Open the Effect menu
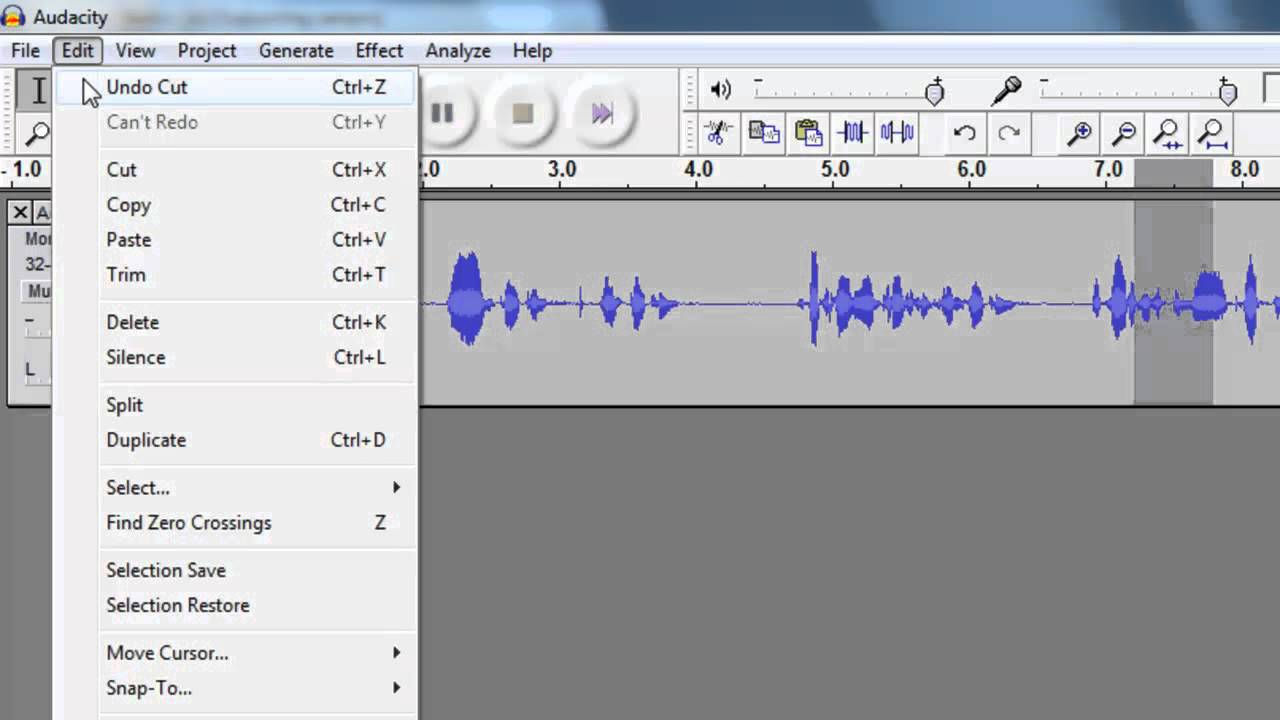 coord(379,50)
